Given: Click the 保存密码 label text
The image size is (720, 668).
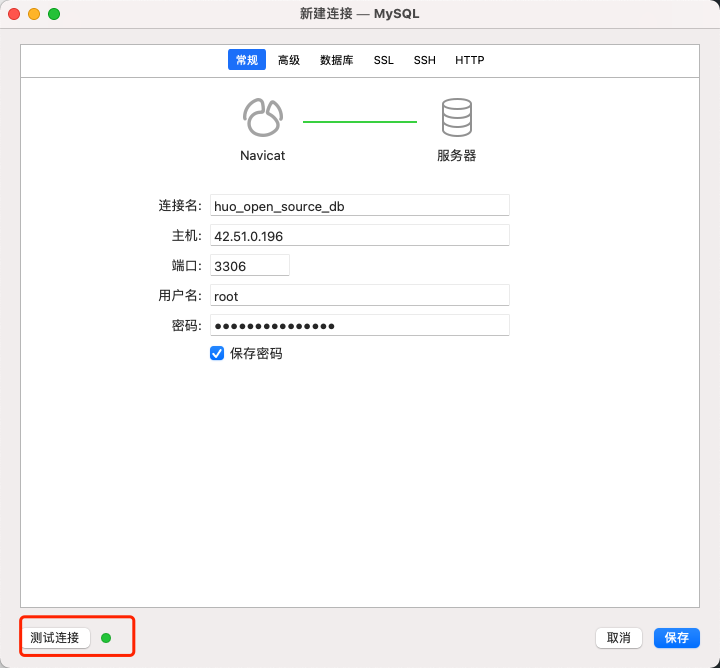Looking at the screenshot, I should [x=256, y=354].
